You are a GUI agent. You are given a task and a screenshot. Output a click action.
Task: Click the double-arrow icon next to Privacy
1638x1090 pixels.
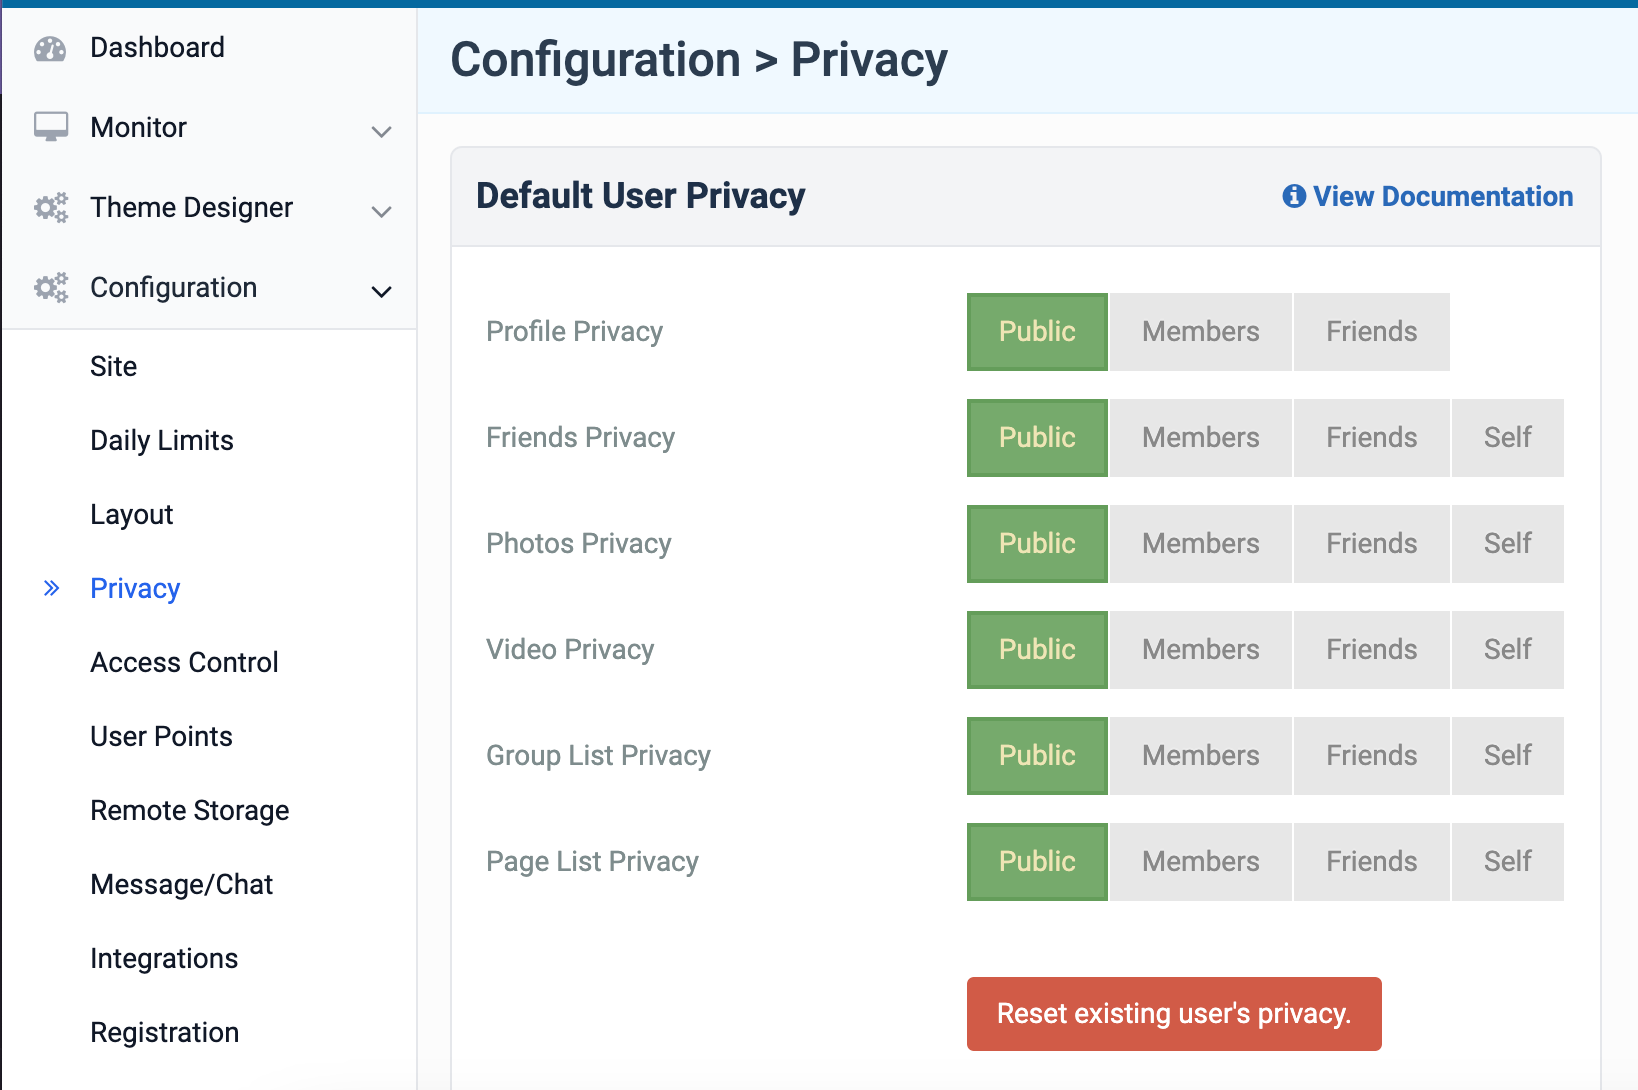click(52, 588)
